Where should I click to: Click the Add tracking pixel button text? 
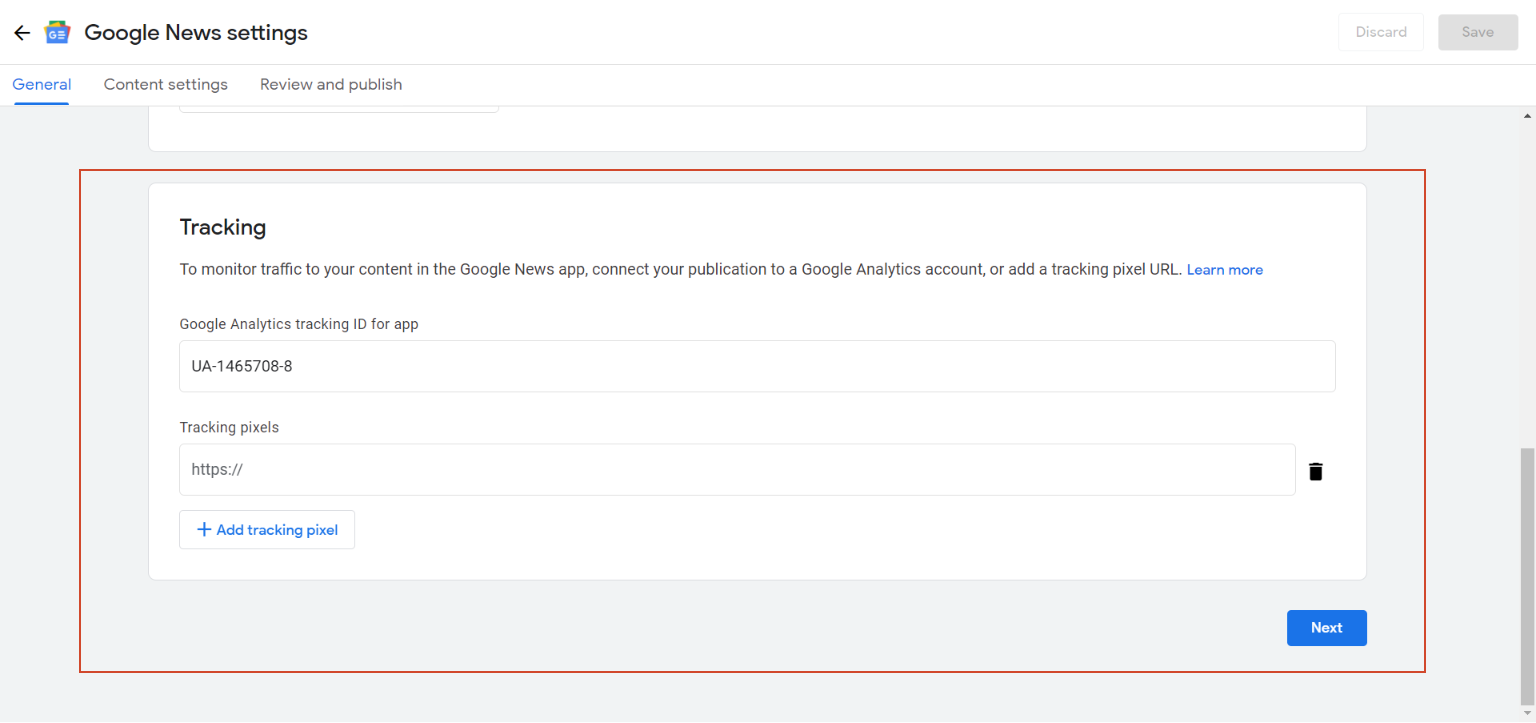coord(277,530)
